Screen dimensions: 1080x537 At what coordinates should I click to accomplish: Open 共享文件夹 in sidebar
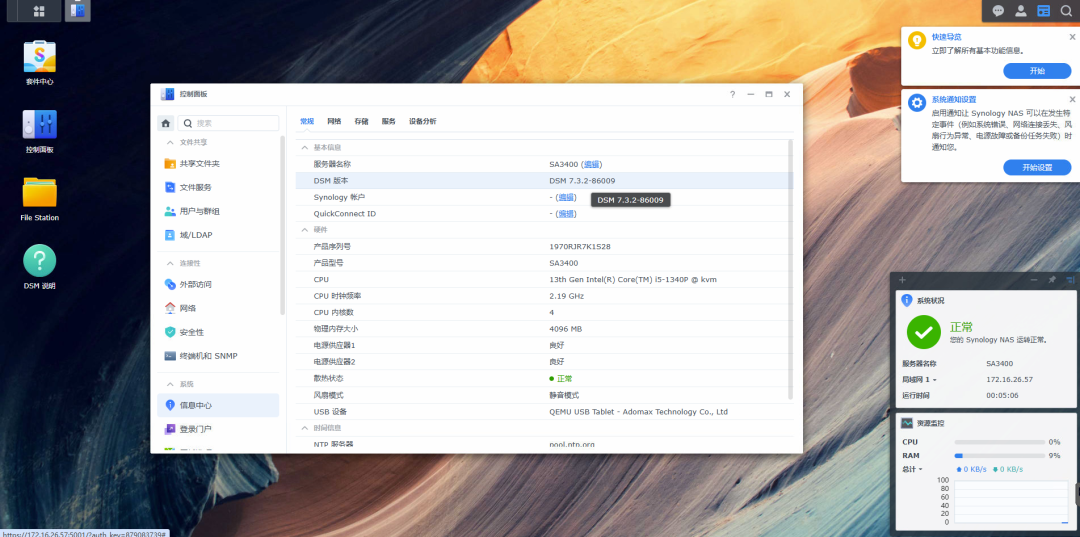[218, 164]
